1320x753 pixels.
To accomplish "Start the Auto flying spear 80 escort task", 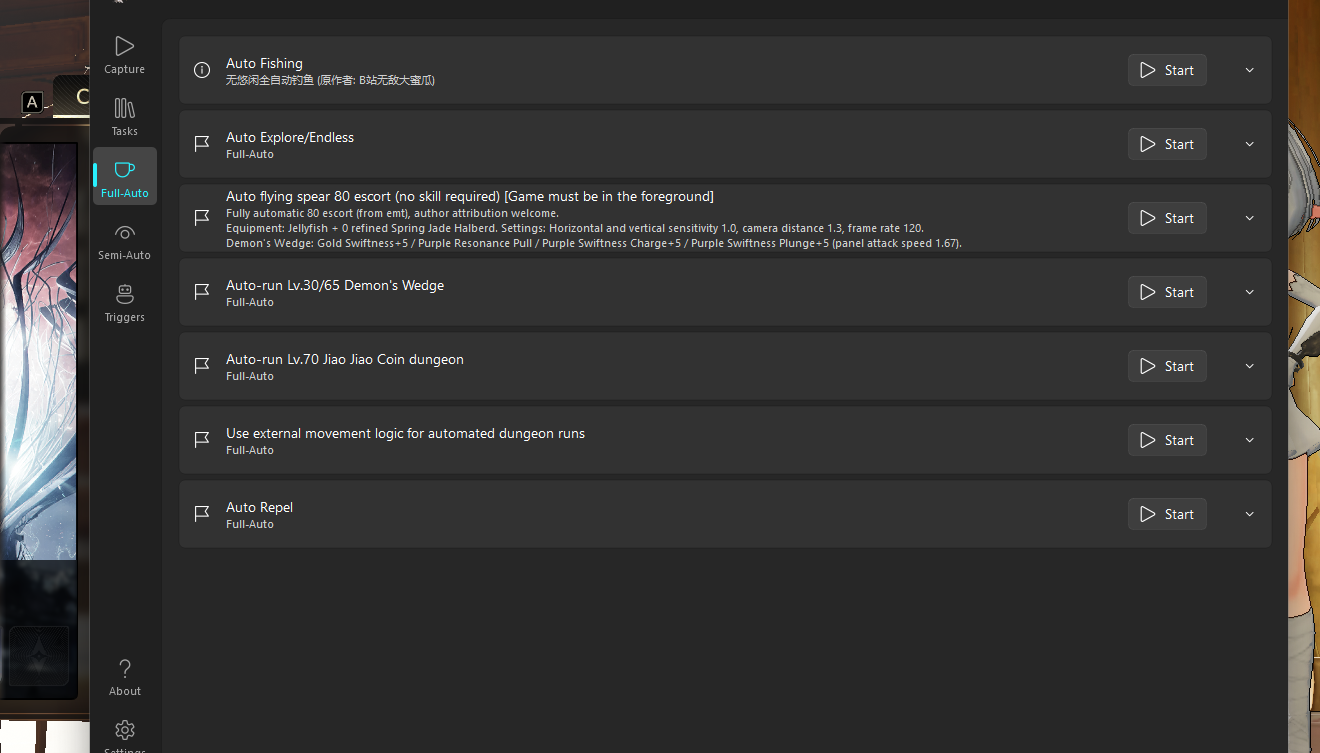I will coord(1167,218).
